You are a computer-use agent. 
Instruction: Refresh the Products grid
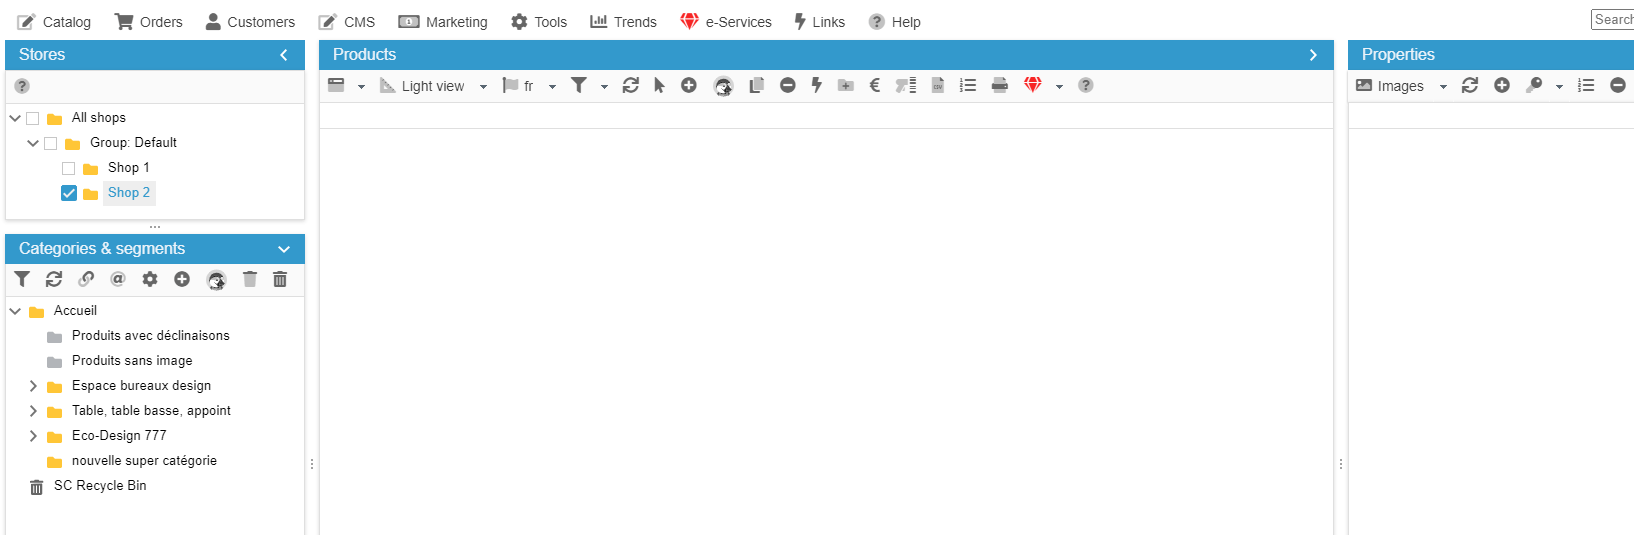(631, 86)
